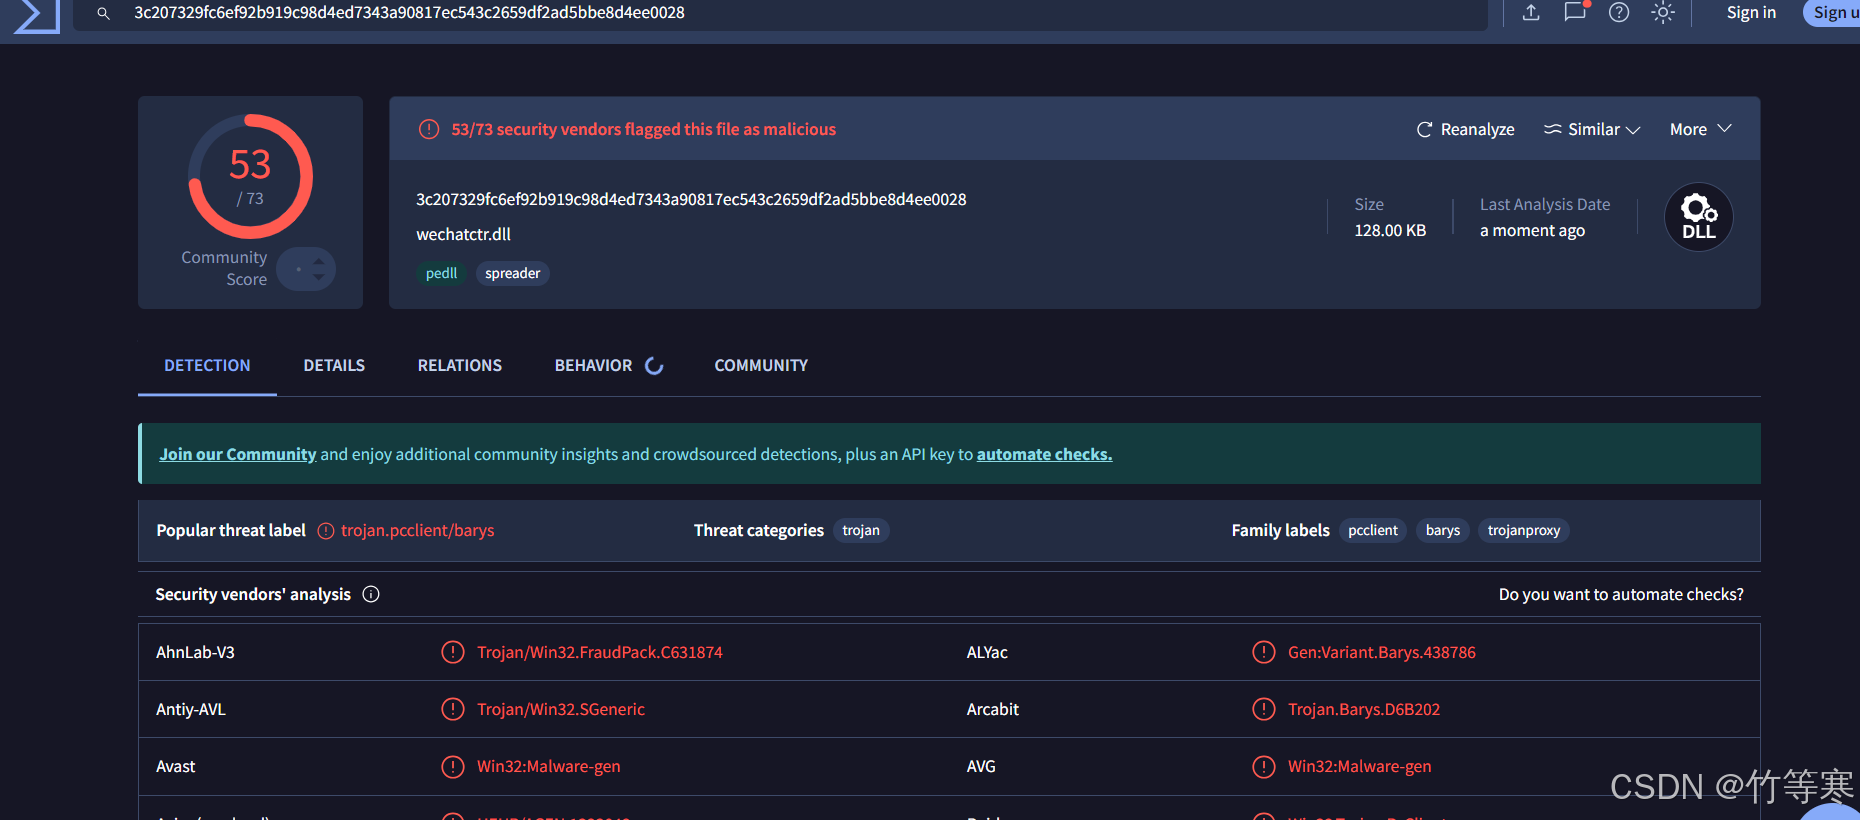Click Trojan.Barys.D6B202 result
Screen dimensions: 1860x820
(1364, 710)
